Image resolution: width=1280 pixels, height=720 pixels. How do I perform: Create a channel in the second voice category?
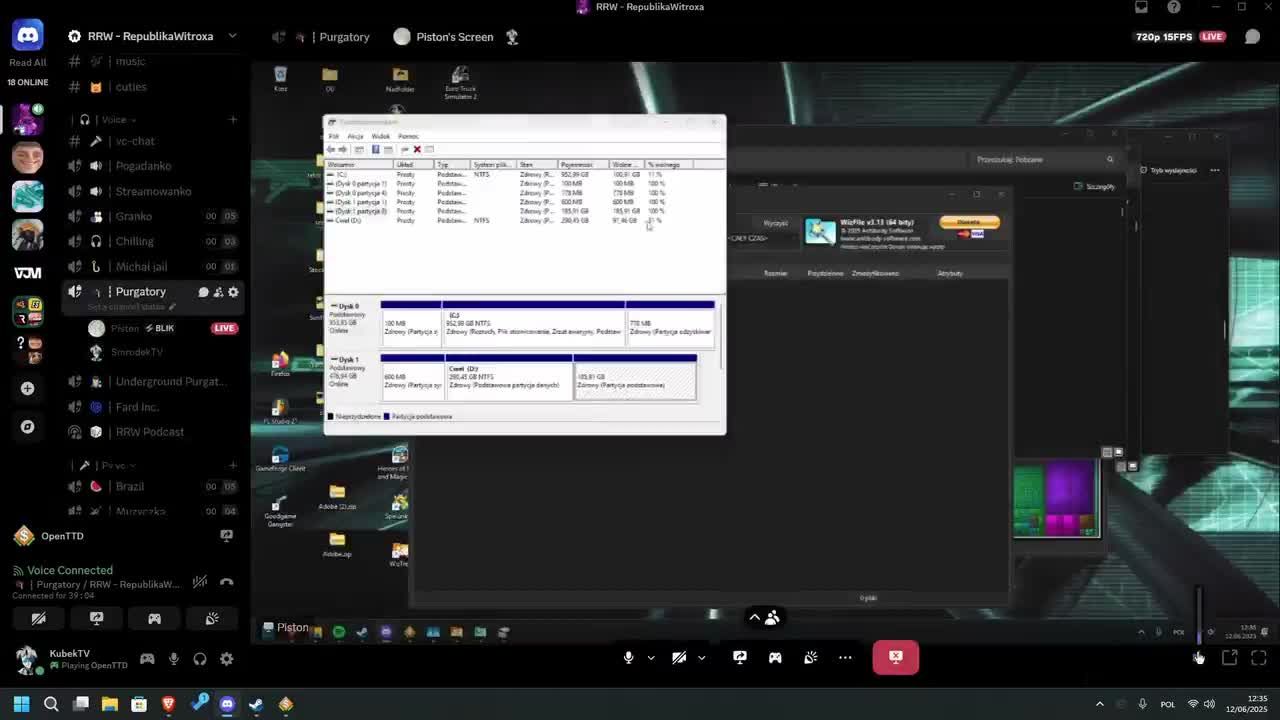click(233, 465)
